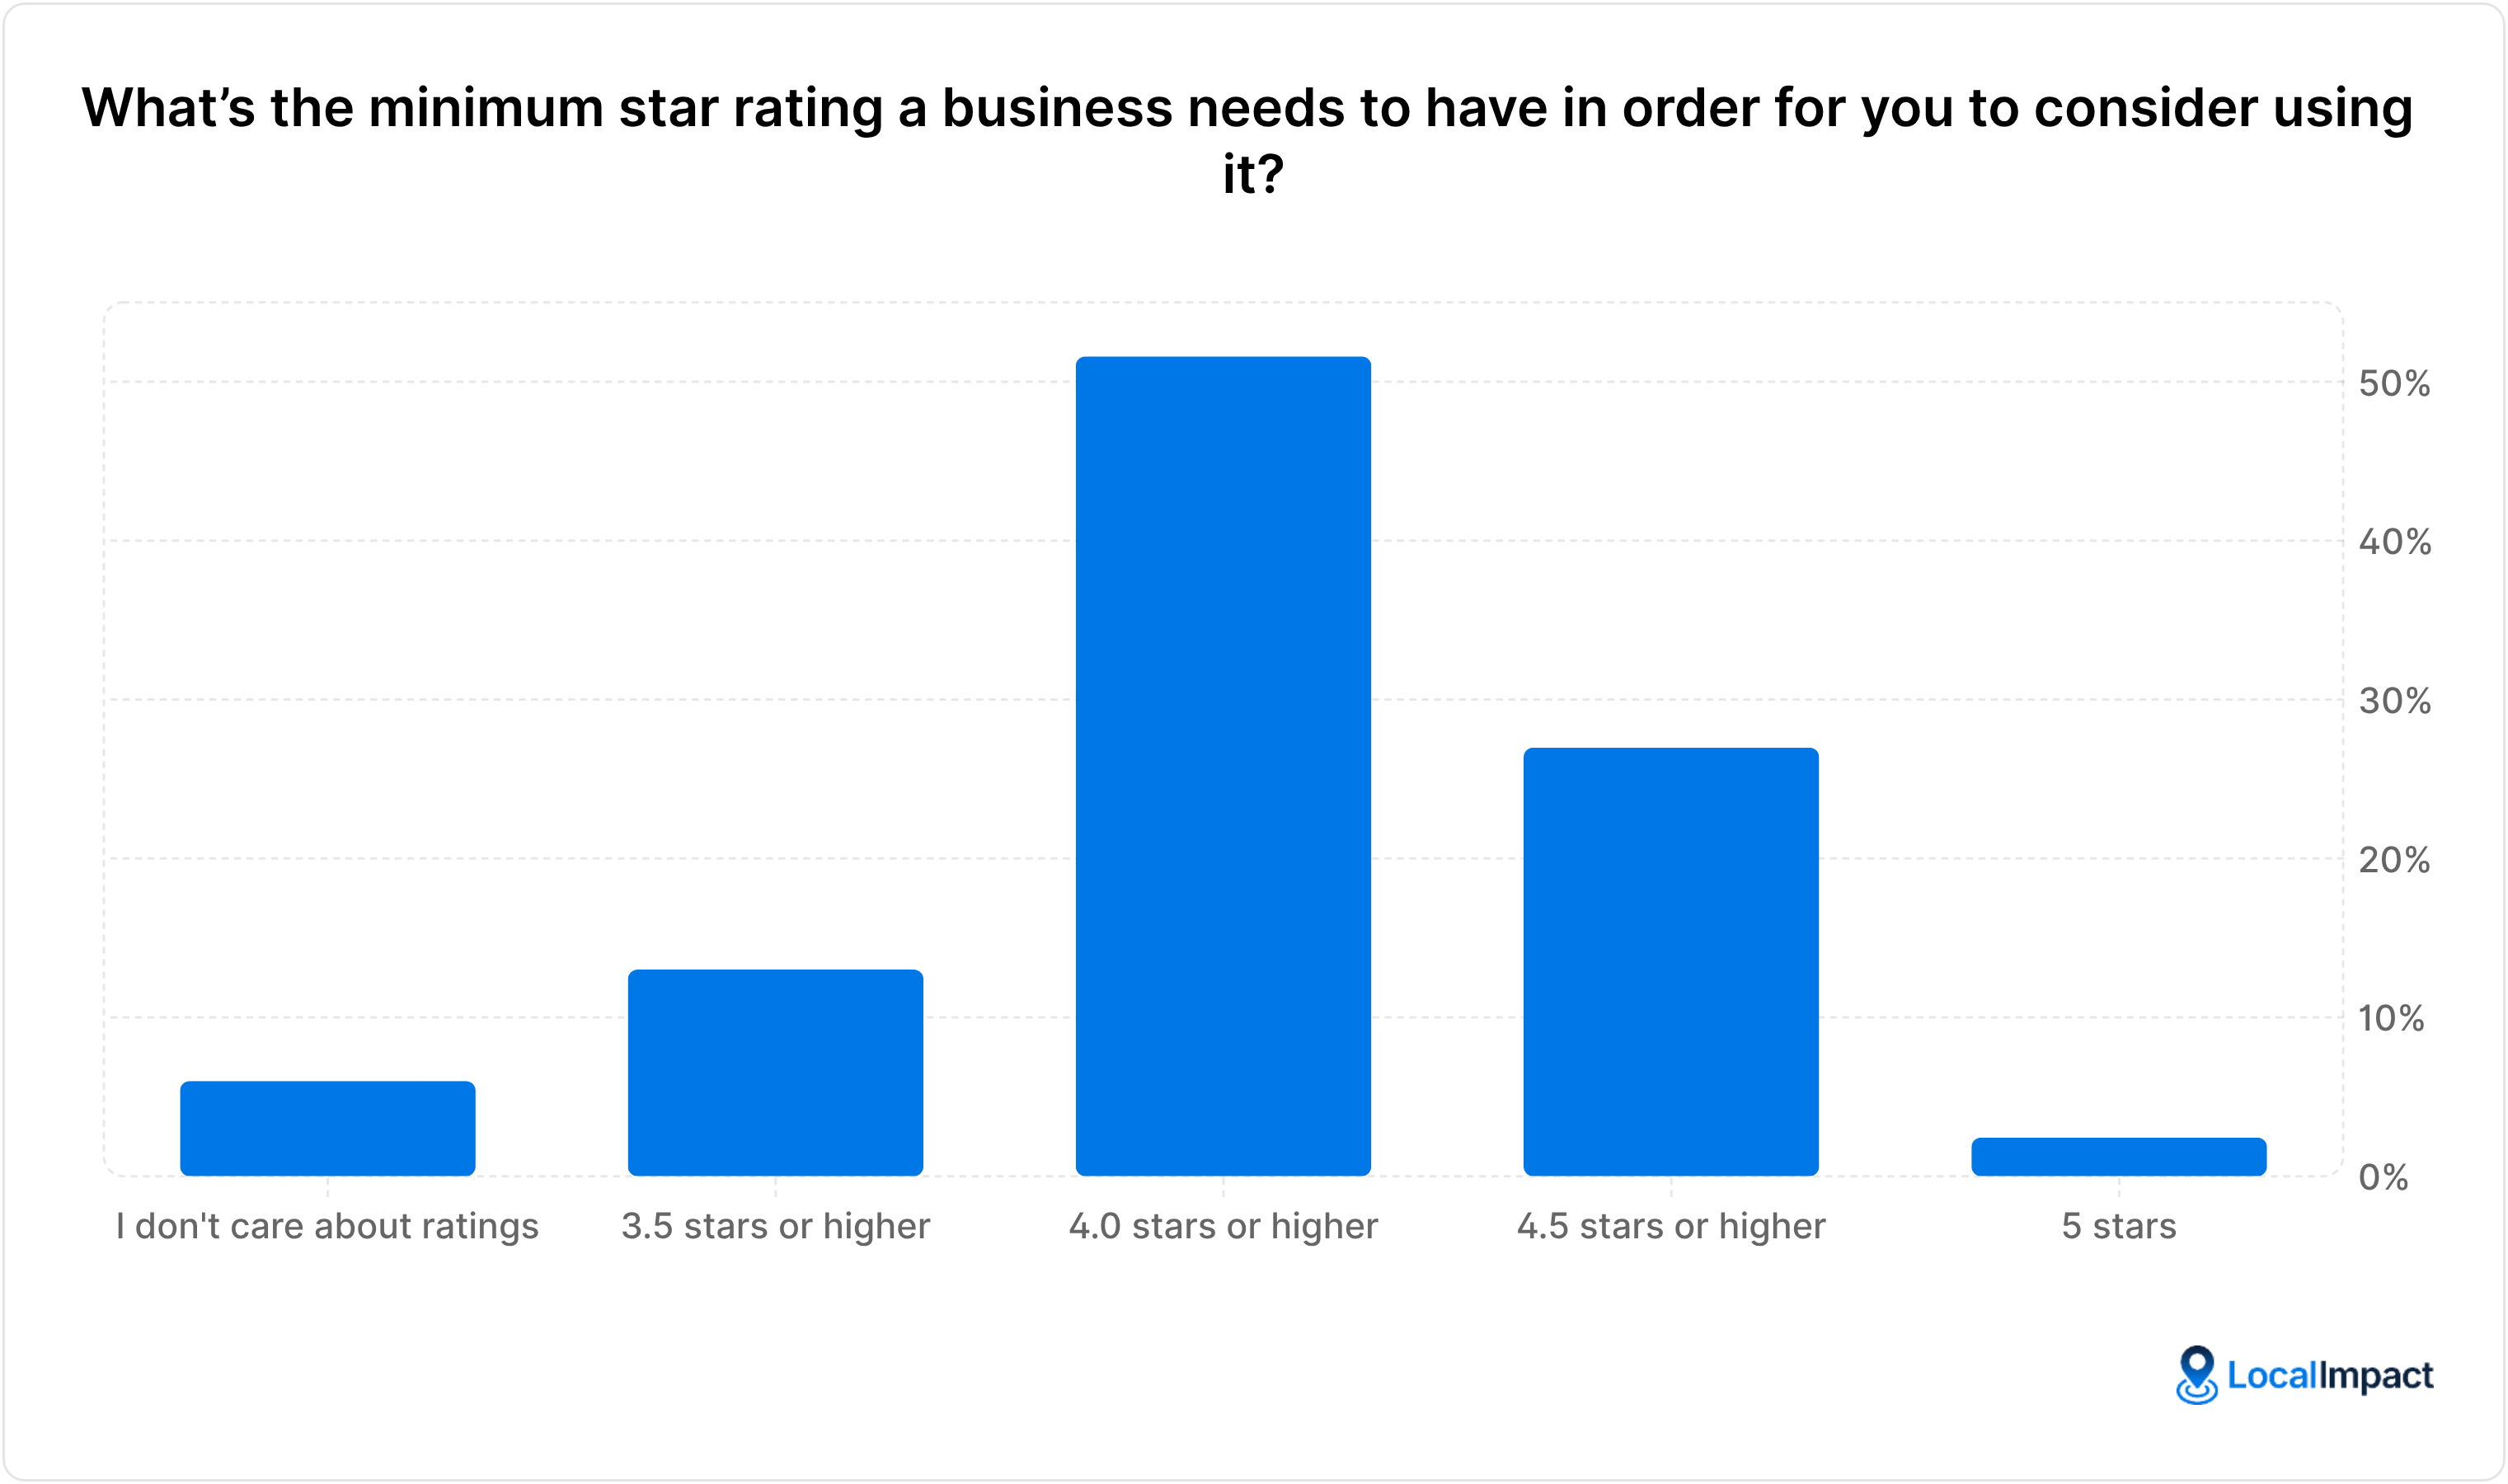Click the LocalImpact map pin logo icon
This screenshot has width=2508, height=1484.
(x=2196, y=1375)
